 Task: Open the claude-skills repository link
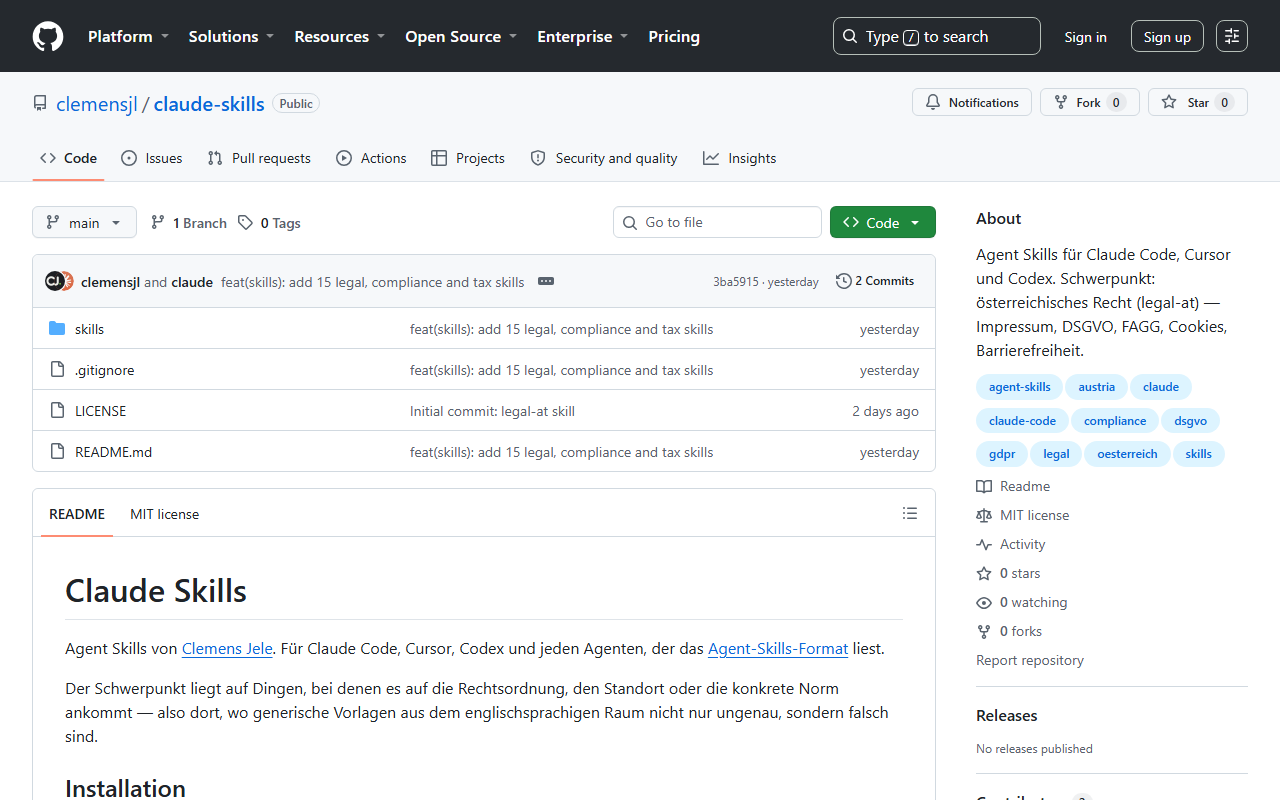click(x=209, y=104)
